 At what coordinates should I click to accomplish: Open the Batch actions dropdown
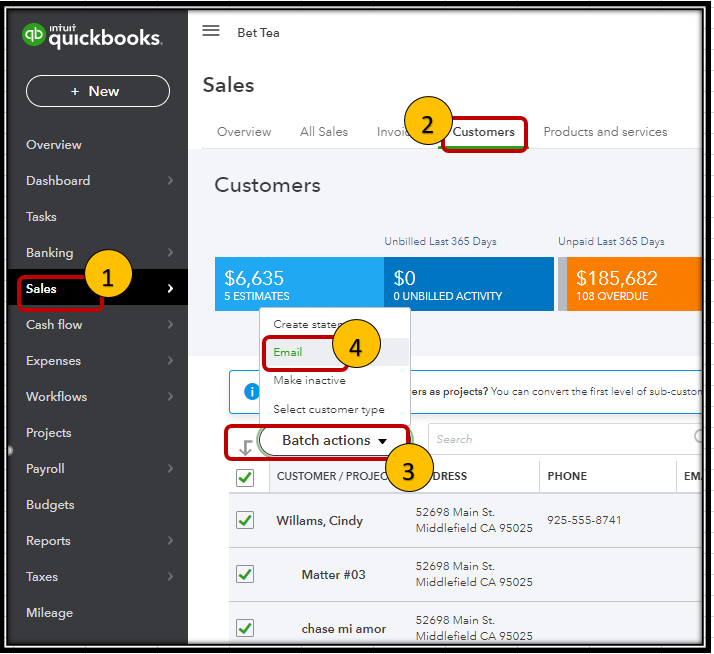click(334, 440)
